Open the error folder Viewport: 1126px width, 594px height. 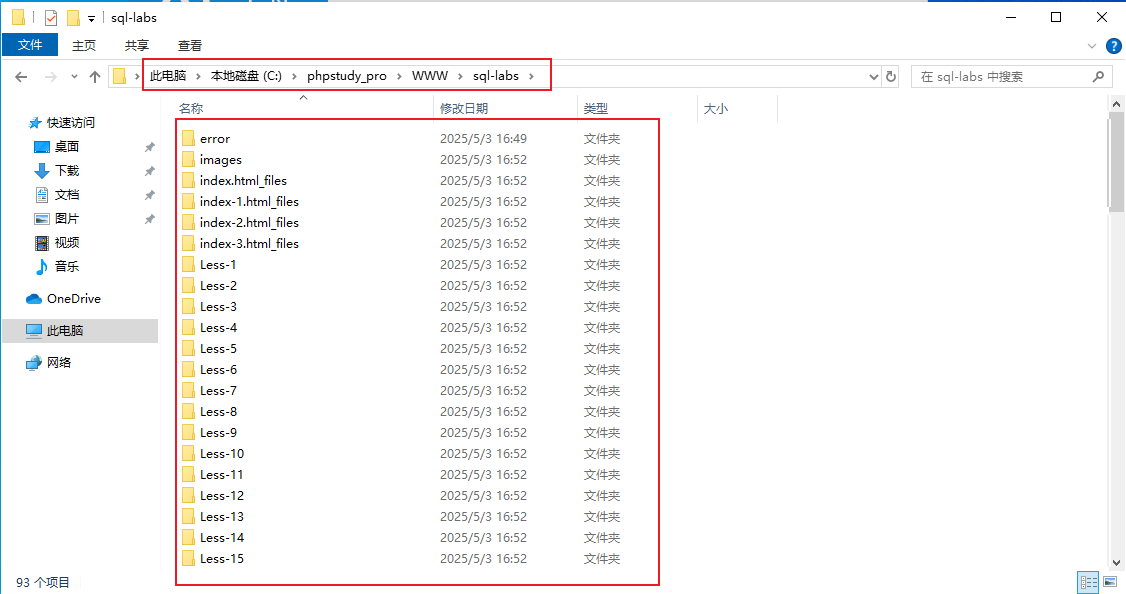tap(215, 139)
